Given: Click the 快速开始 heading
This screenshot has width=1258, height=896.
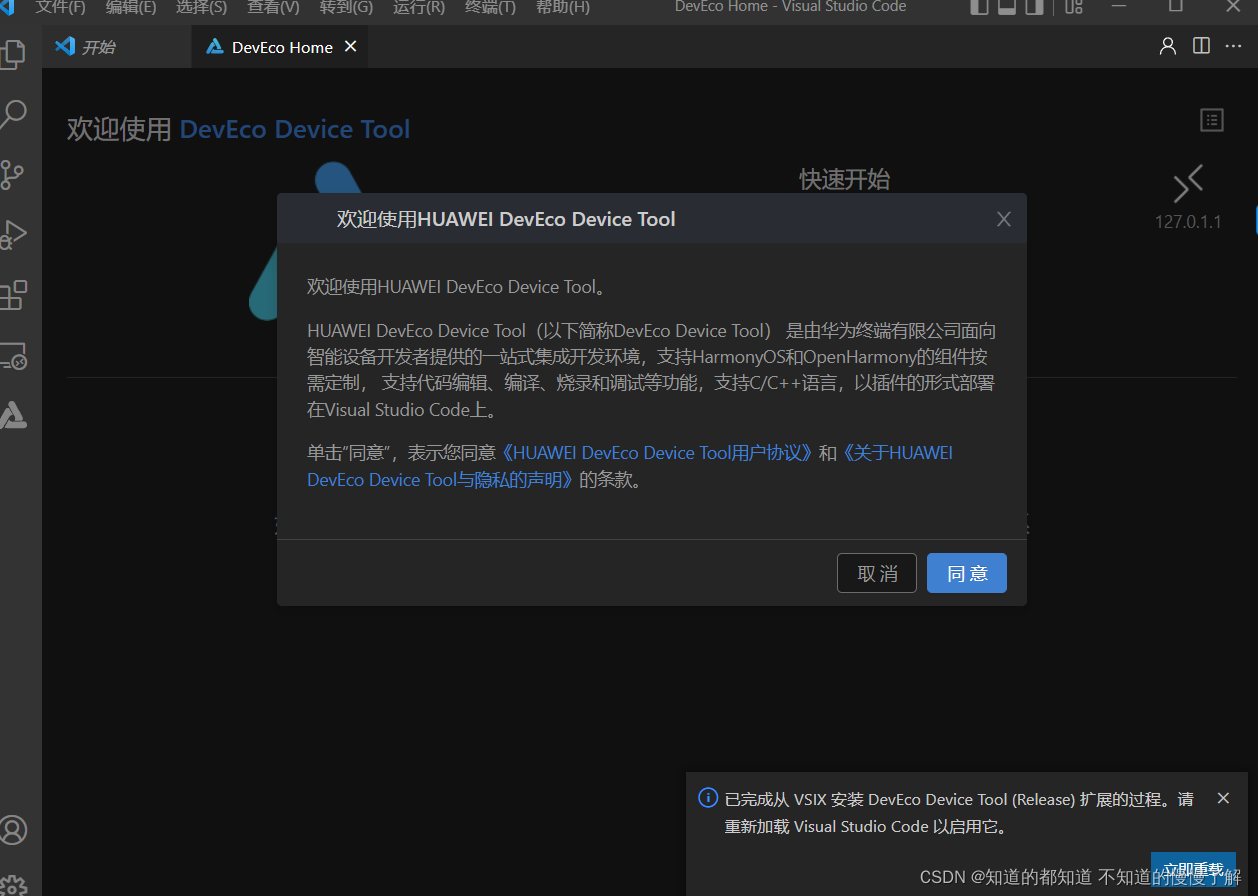Looking at the screenshot, I should (x=844, y=179).
